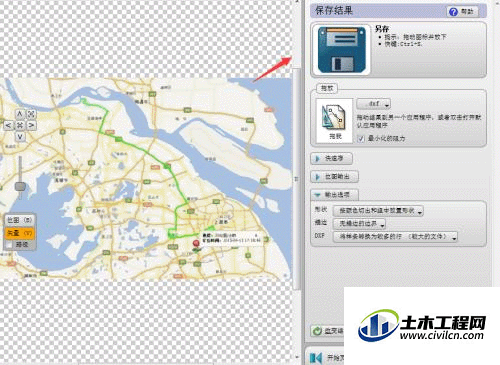Click the drag-out vector file thumbnail icon
The height and width of the screenshot is (365, 500).
[x=334, y=121]
